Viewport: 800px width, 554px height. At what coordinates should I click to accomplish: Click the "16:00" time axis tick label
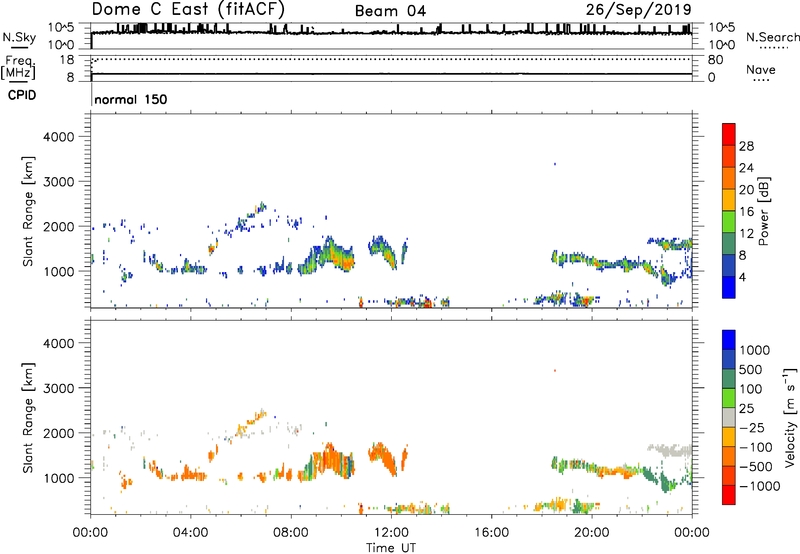(x=491, y=533)
